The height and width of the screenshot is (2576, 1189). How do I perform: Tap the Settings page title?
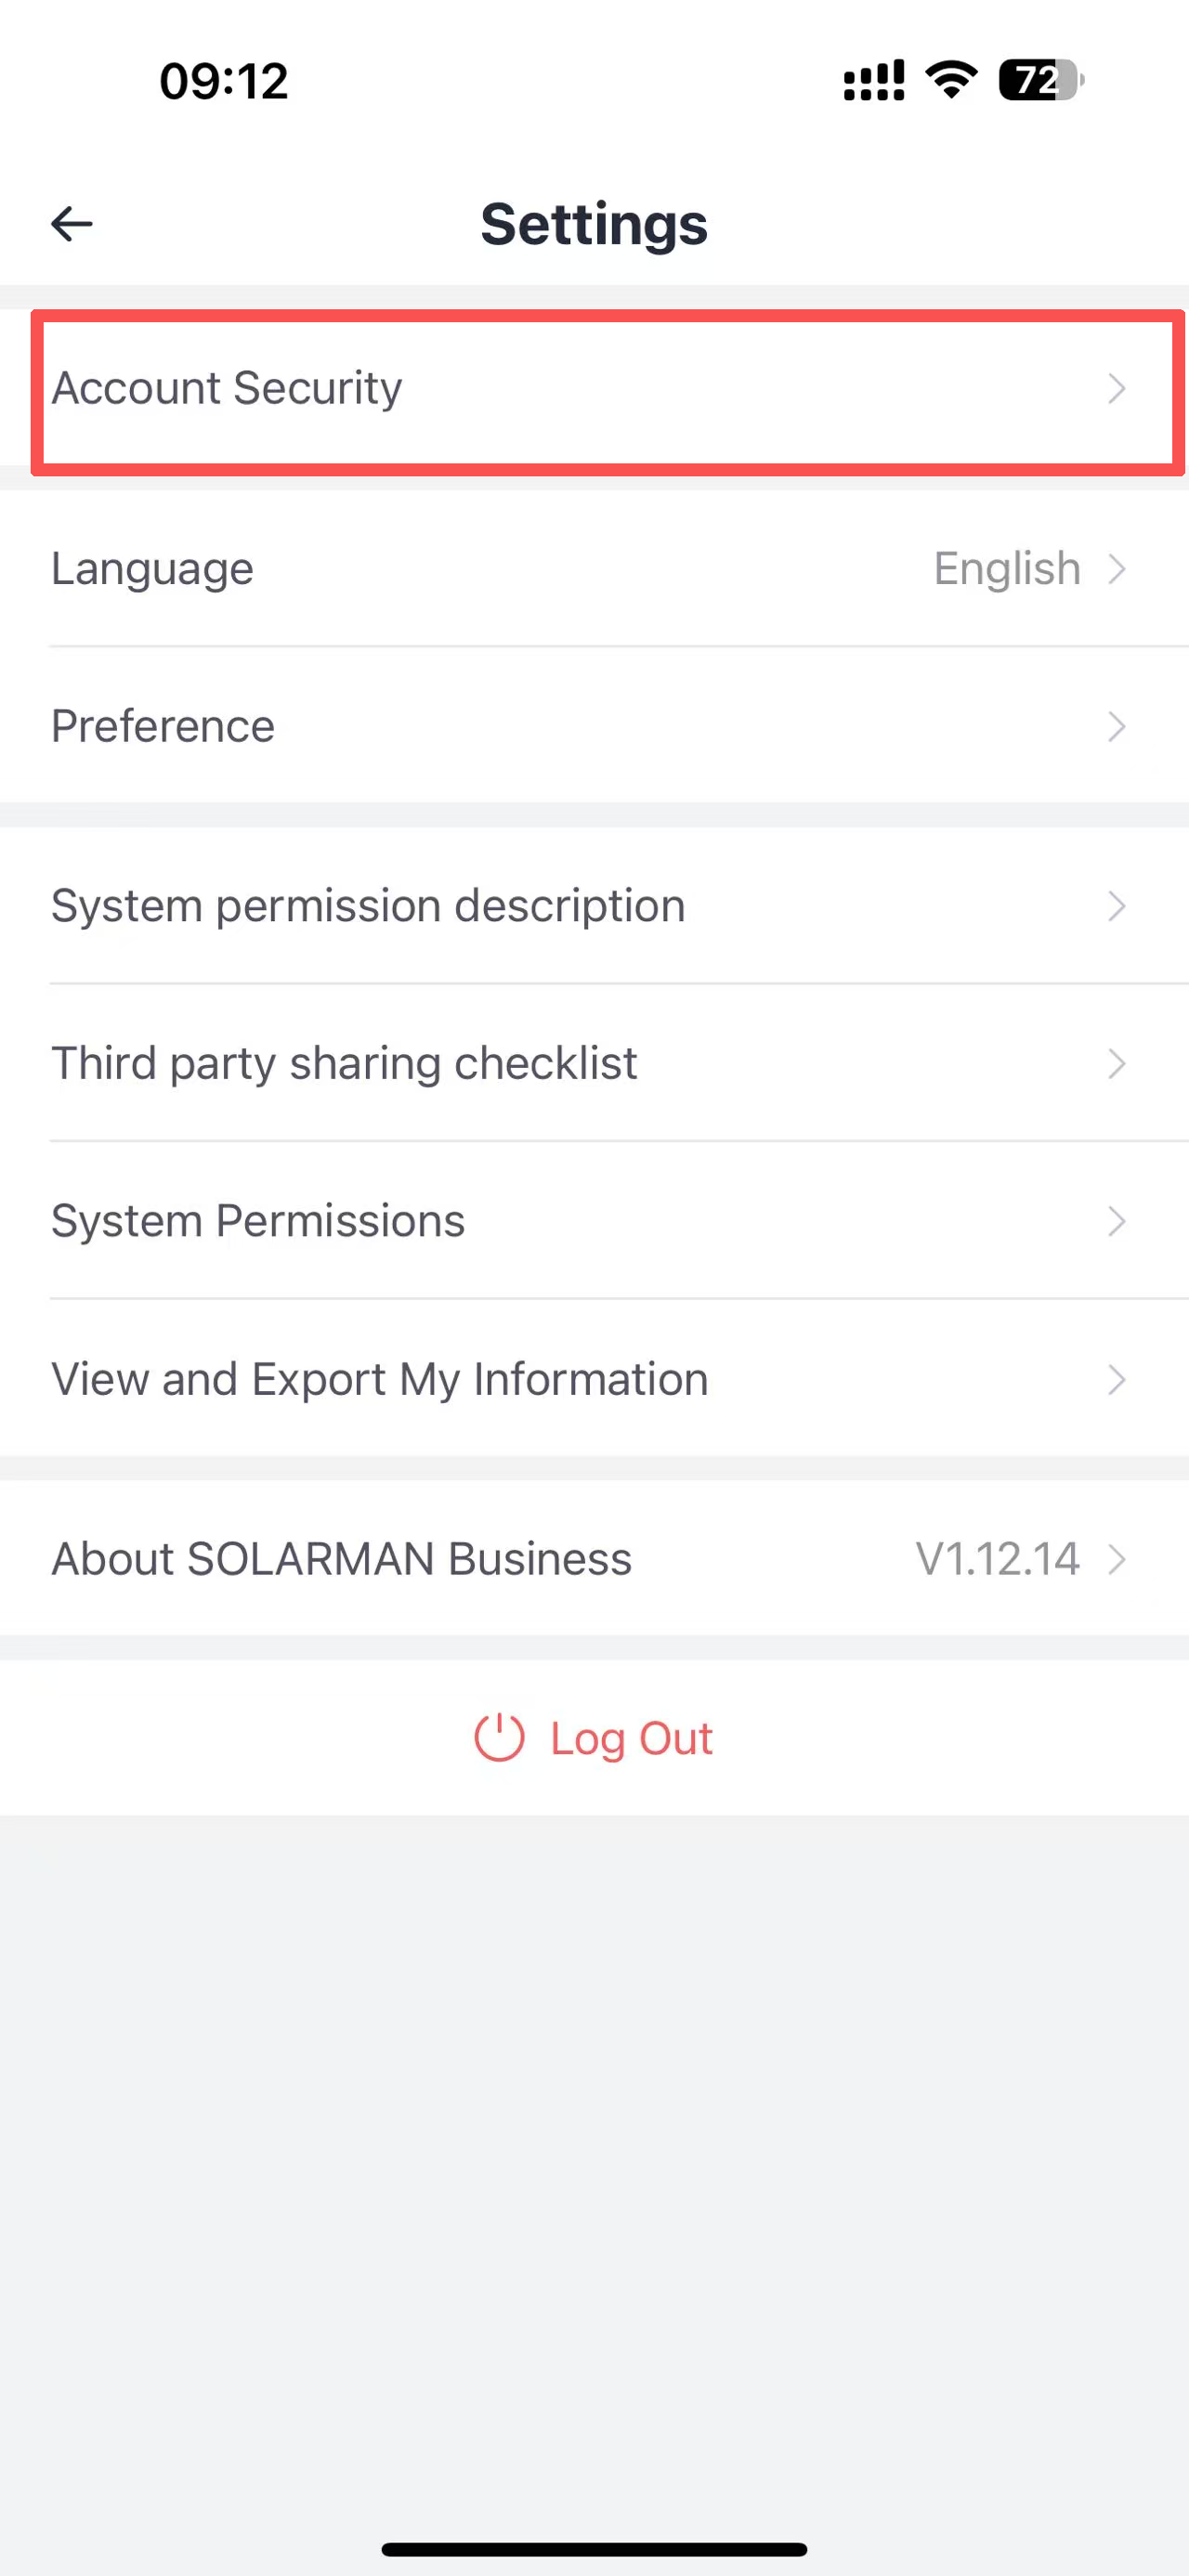click(x=594, y=224)
